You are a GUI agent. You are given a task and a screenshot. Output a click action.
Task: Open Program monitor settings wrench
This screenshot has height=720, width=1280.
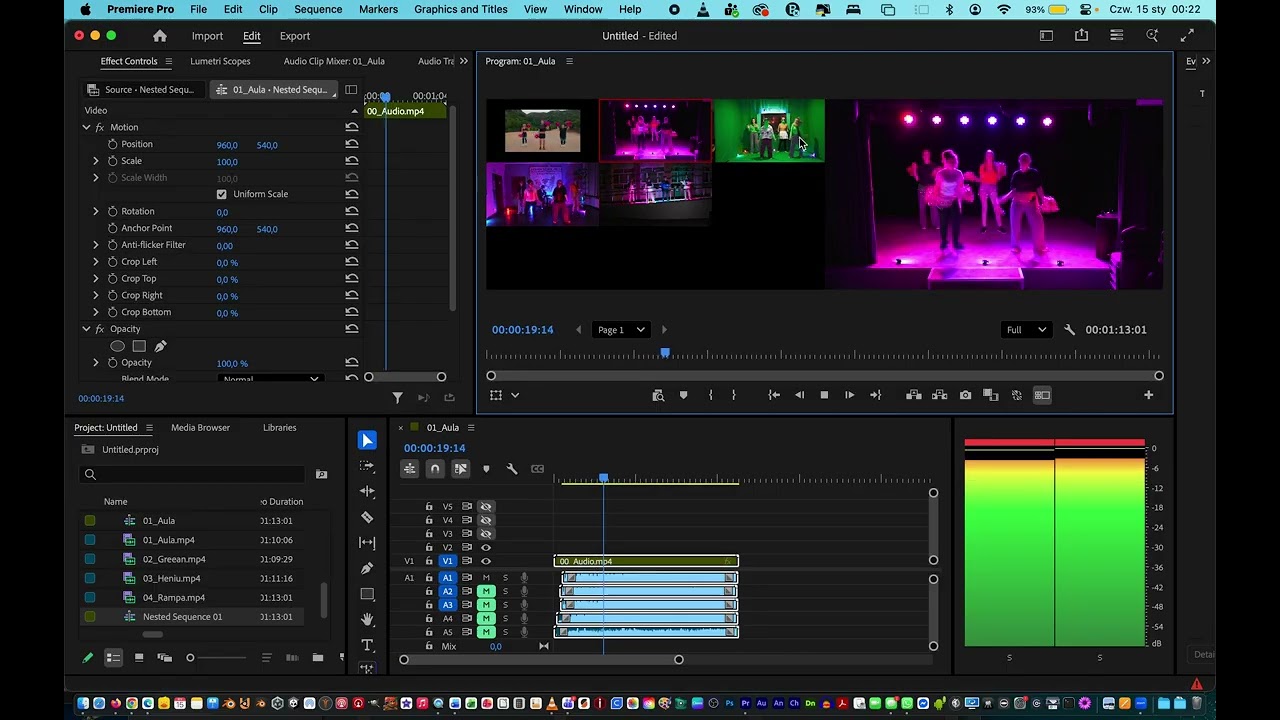tap(1069, 330)
